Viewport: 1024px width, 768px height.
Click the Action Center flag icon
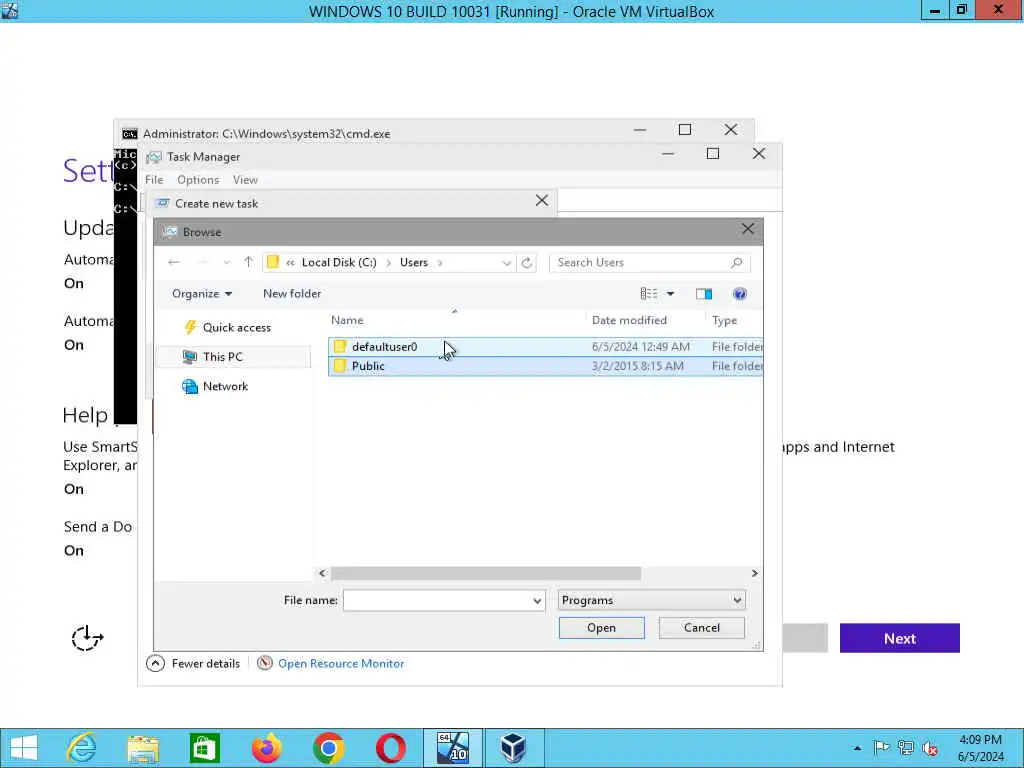(881, 748)
